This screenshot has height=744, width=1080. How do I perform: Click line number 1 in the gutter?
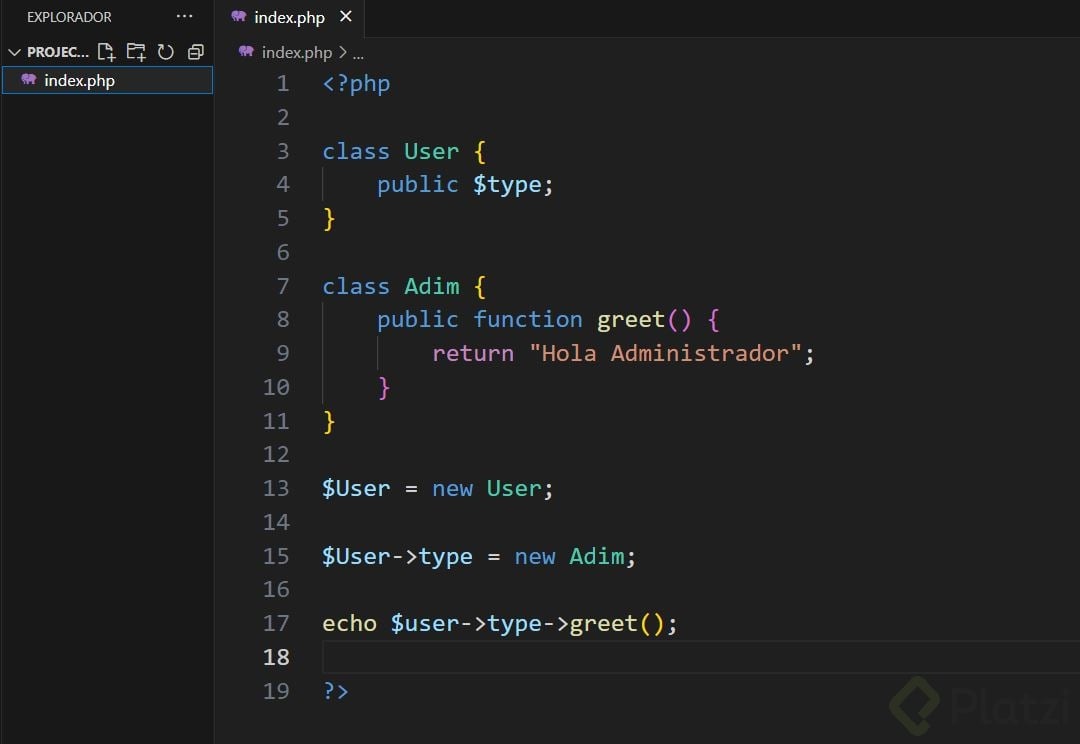tap(282, 83)
